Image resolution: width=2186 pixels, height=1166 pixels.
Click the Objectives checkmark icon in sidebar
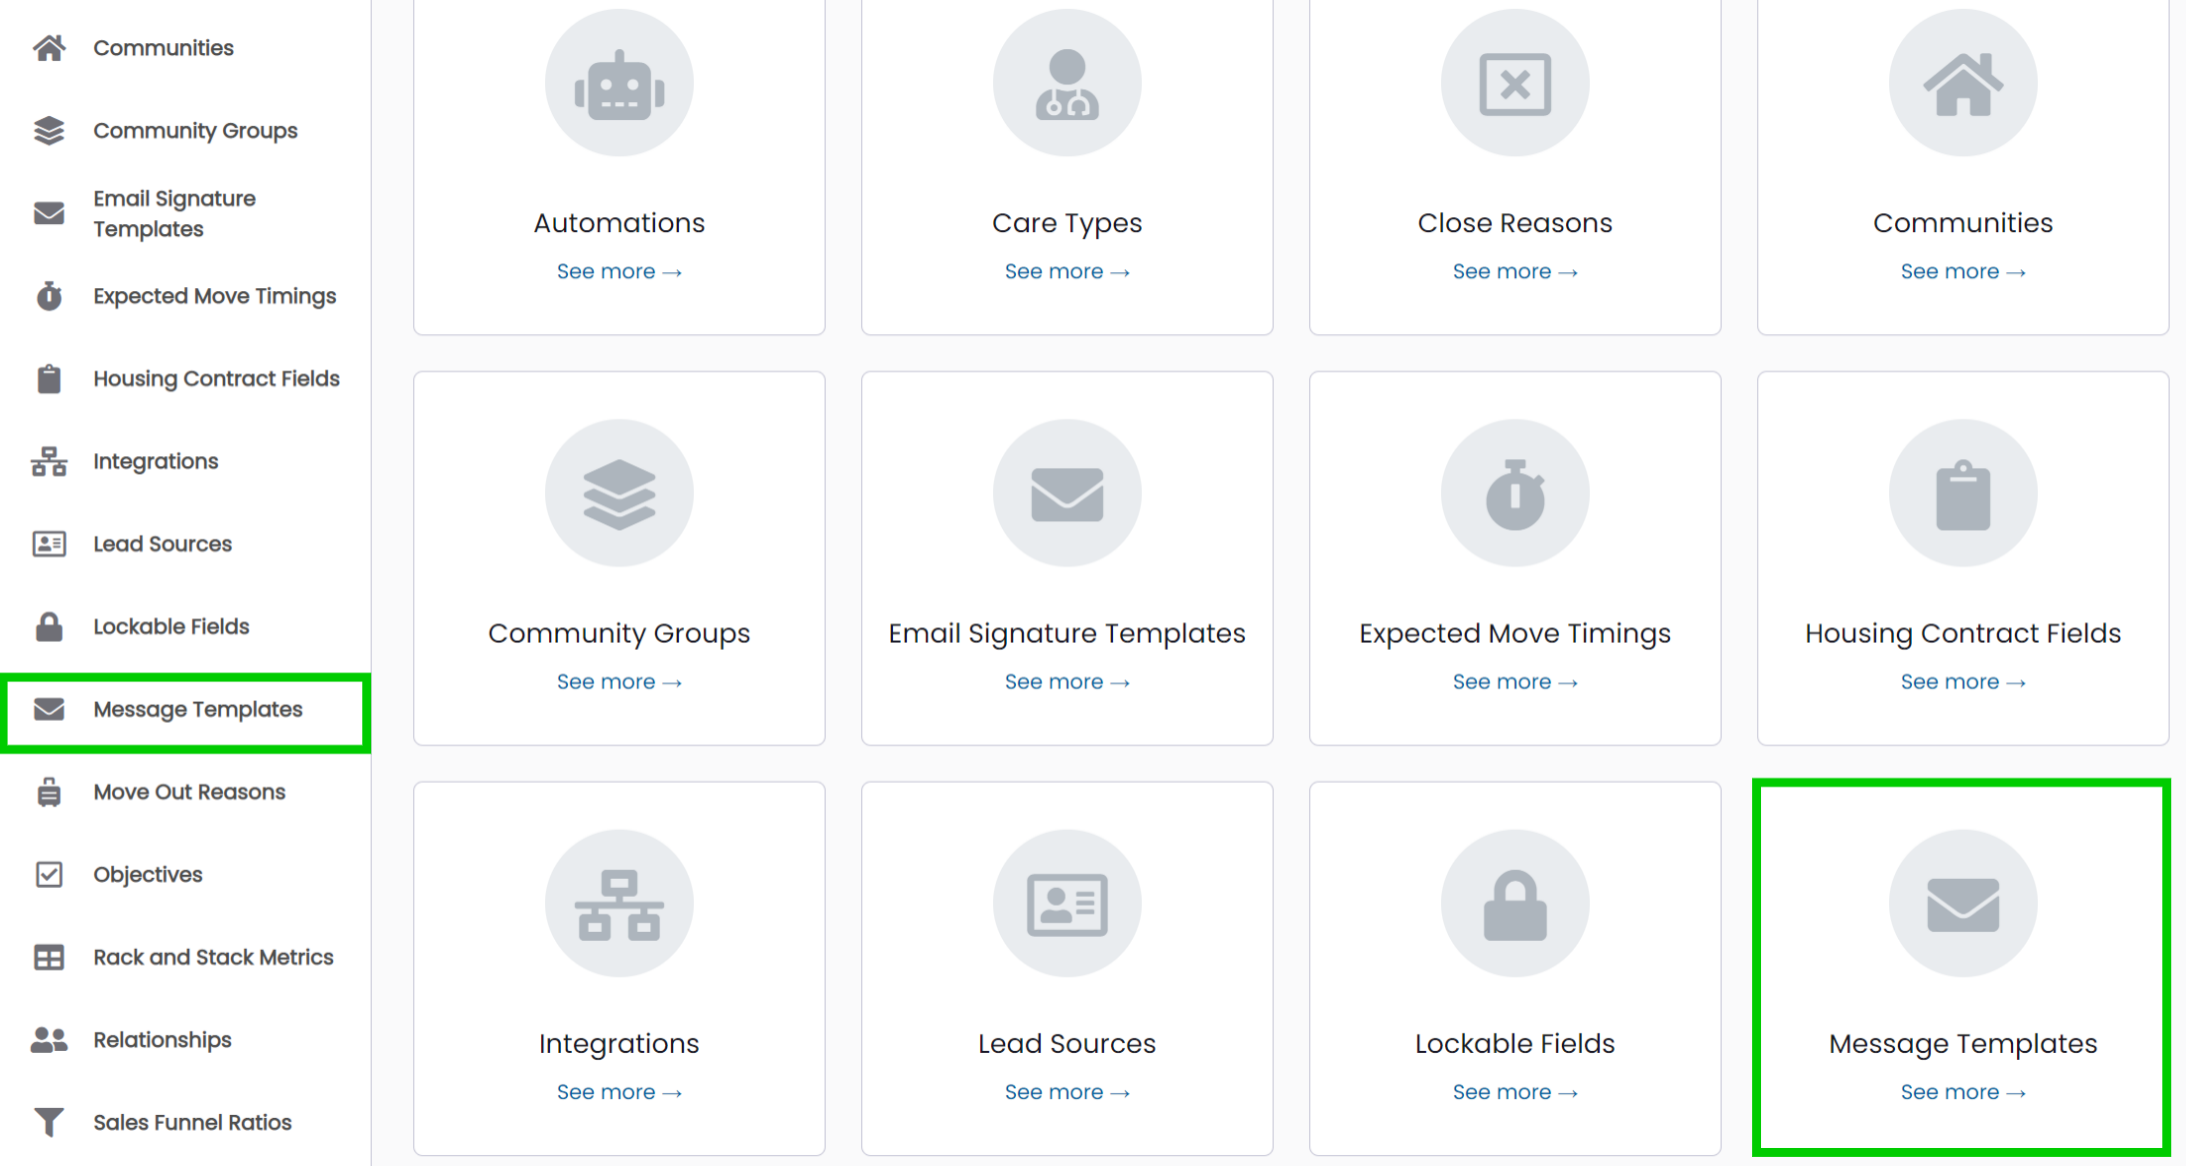coord(49,875)
